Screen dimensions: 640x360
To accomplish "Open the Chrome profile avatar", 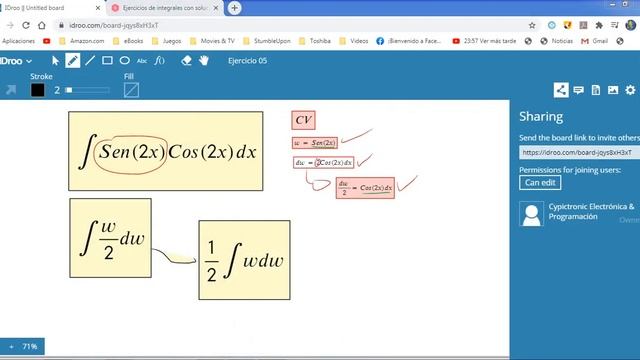I will click(x=631, y=25).
